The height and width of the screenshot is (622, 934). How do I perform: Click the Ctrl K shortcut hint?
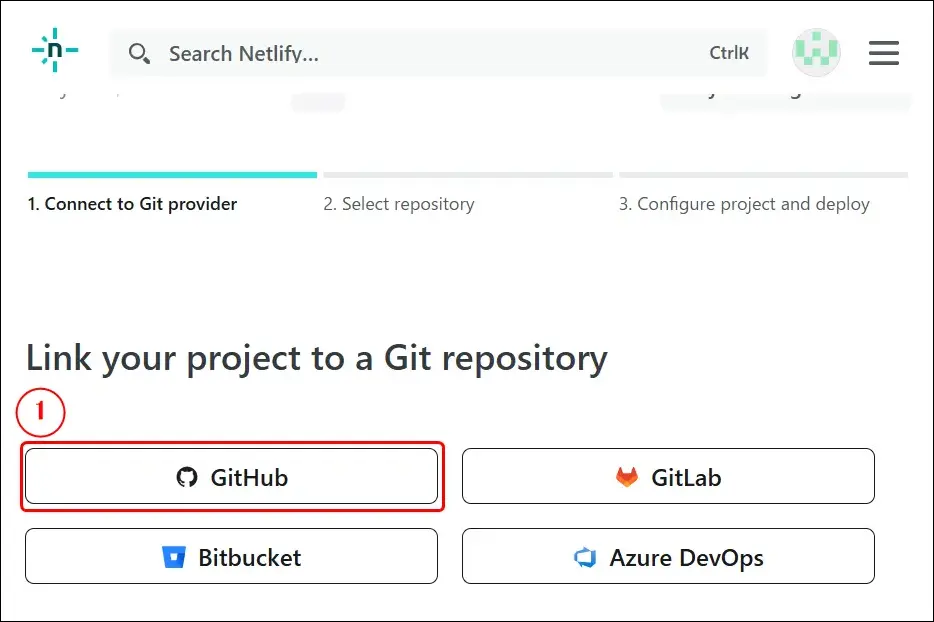tap(729, 54)
